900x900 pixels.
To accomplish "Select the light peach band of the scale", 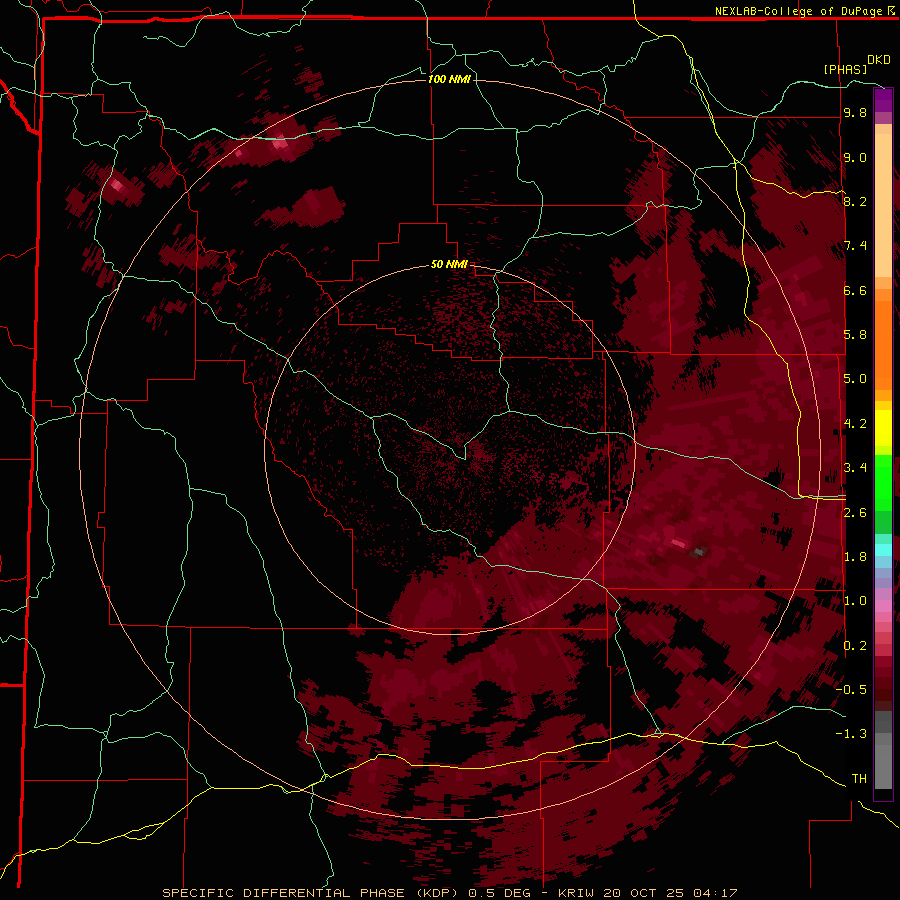I will point(883,206).
